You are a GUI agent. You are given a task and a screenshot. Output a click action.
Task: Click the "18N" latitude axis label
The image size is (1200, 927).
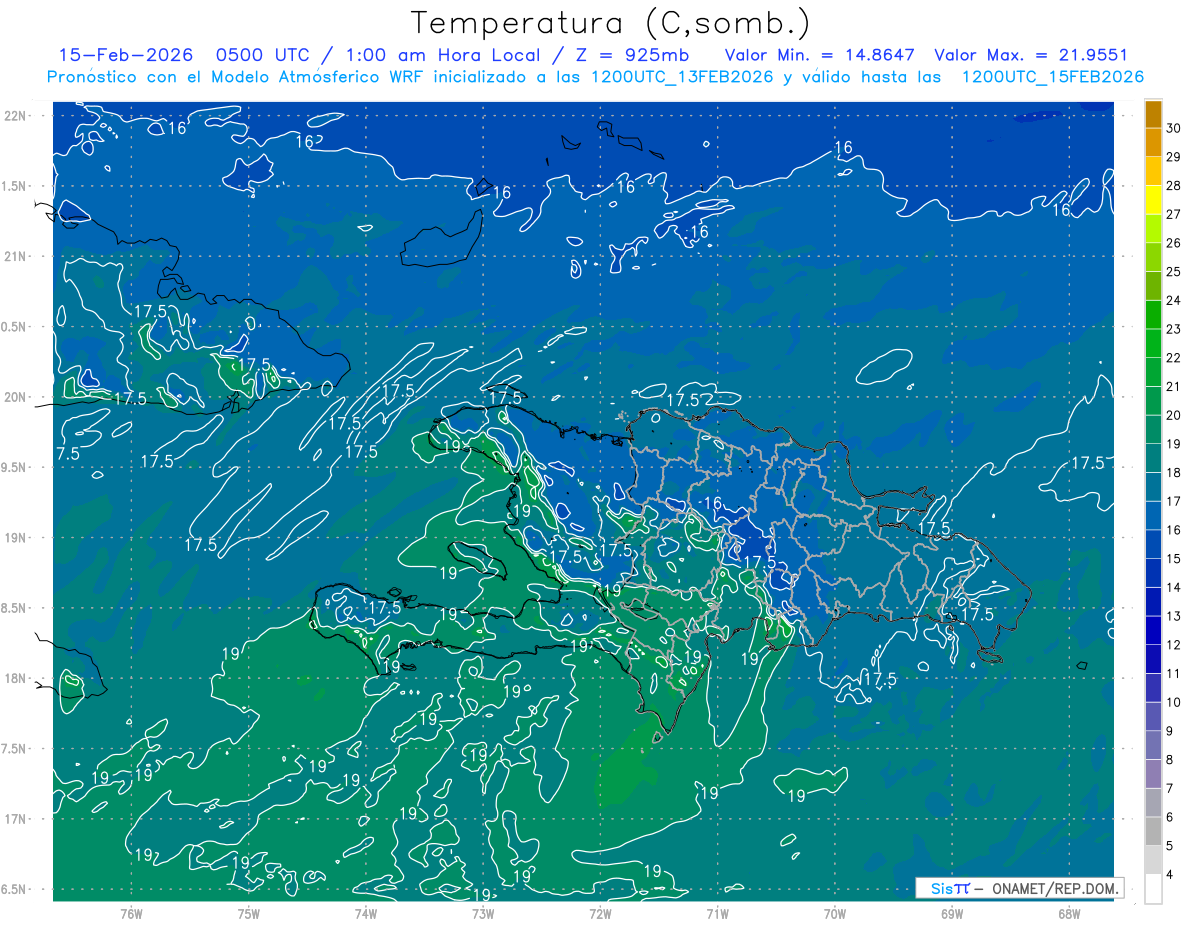15,678
